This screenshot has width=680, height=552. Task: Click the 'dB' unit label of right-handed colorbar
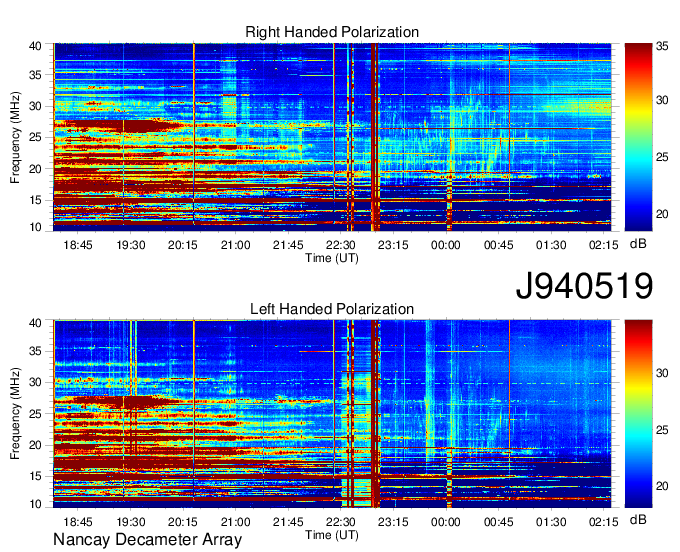(638, 244)
